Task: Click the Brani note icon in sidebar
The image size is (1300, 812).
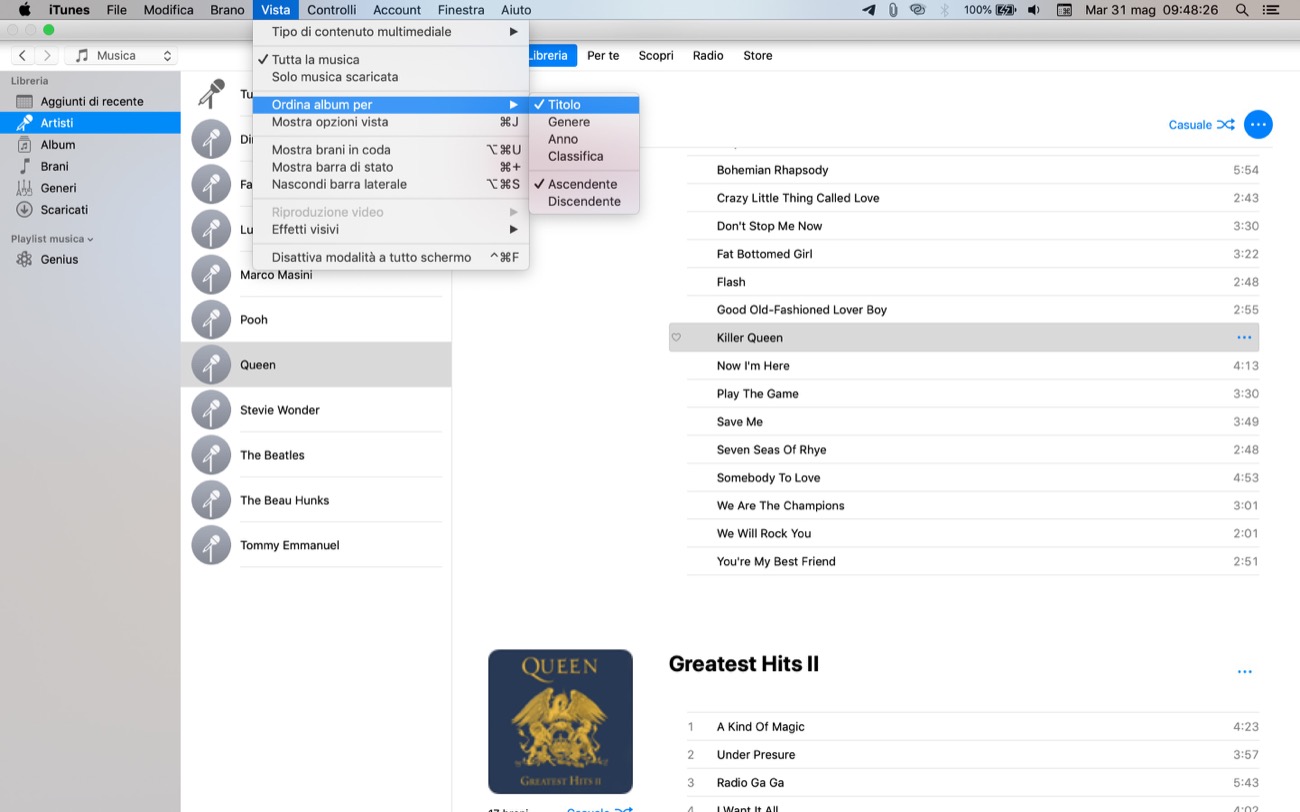Action: (x=25, y=166)
